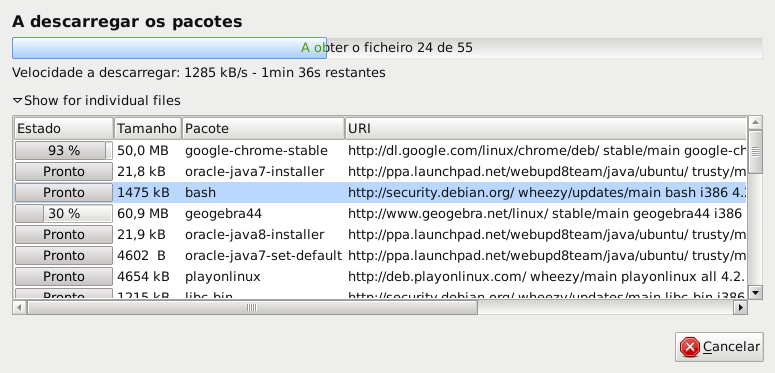Sort by the Estado column header

[64, 128]
